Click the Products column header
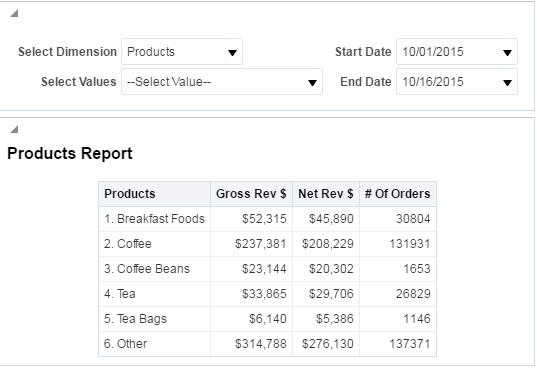Image resolution: width=537 pixels, height=369 pixels. pyautogui.click(x=154, y=194)
